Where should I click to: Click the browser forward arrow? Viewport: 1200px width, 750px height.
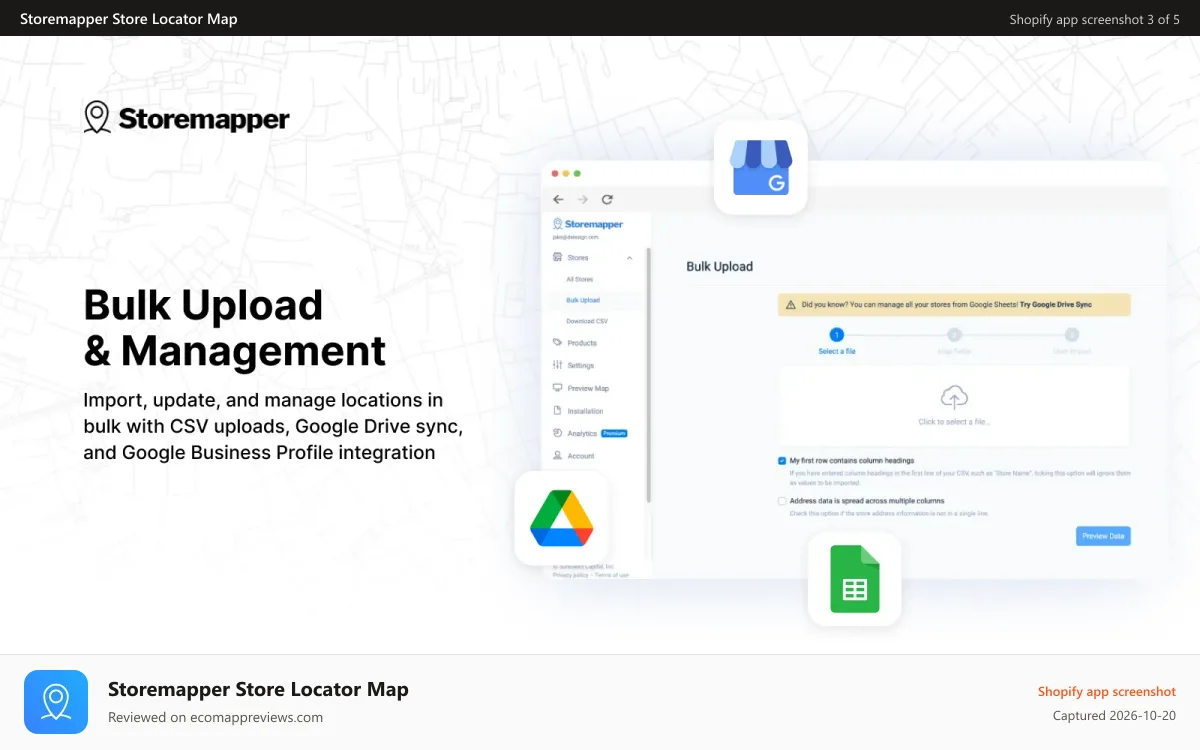click(582, 199)
